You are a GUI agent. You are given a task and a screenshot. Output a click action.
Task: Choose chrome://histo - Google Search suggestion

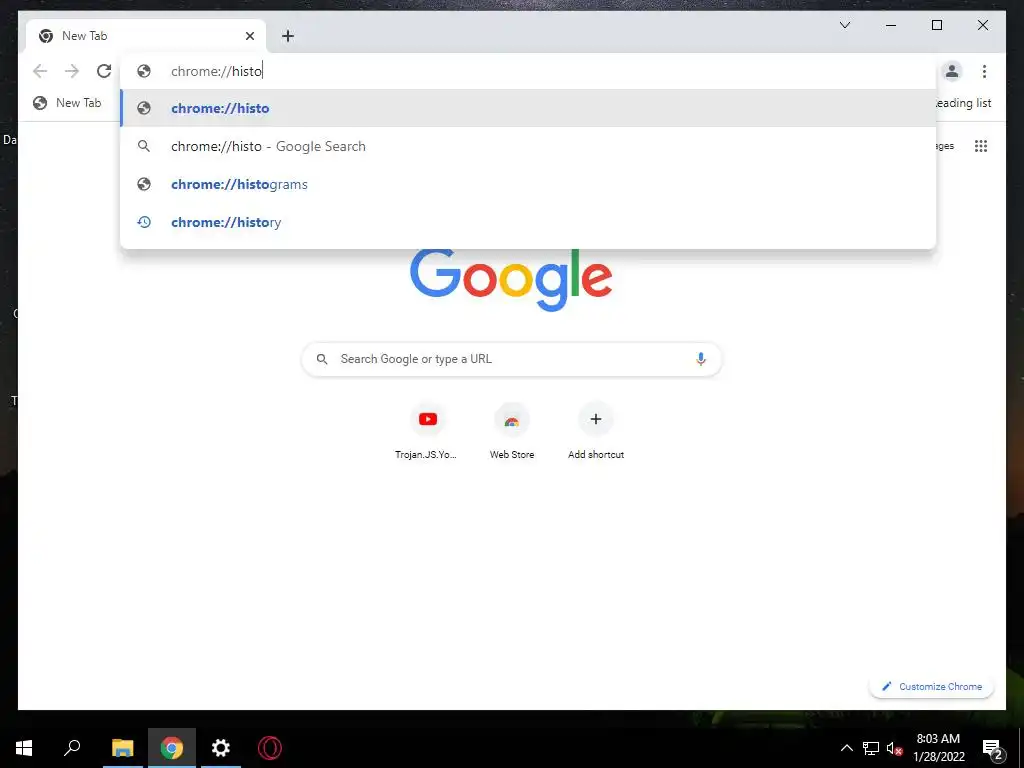(528, 146)
